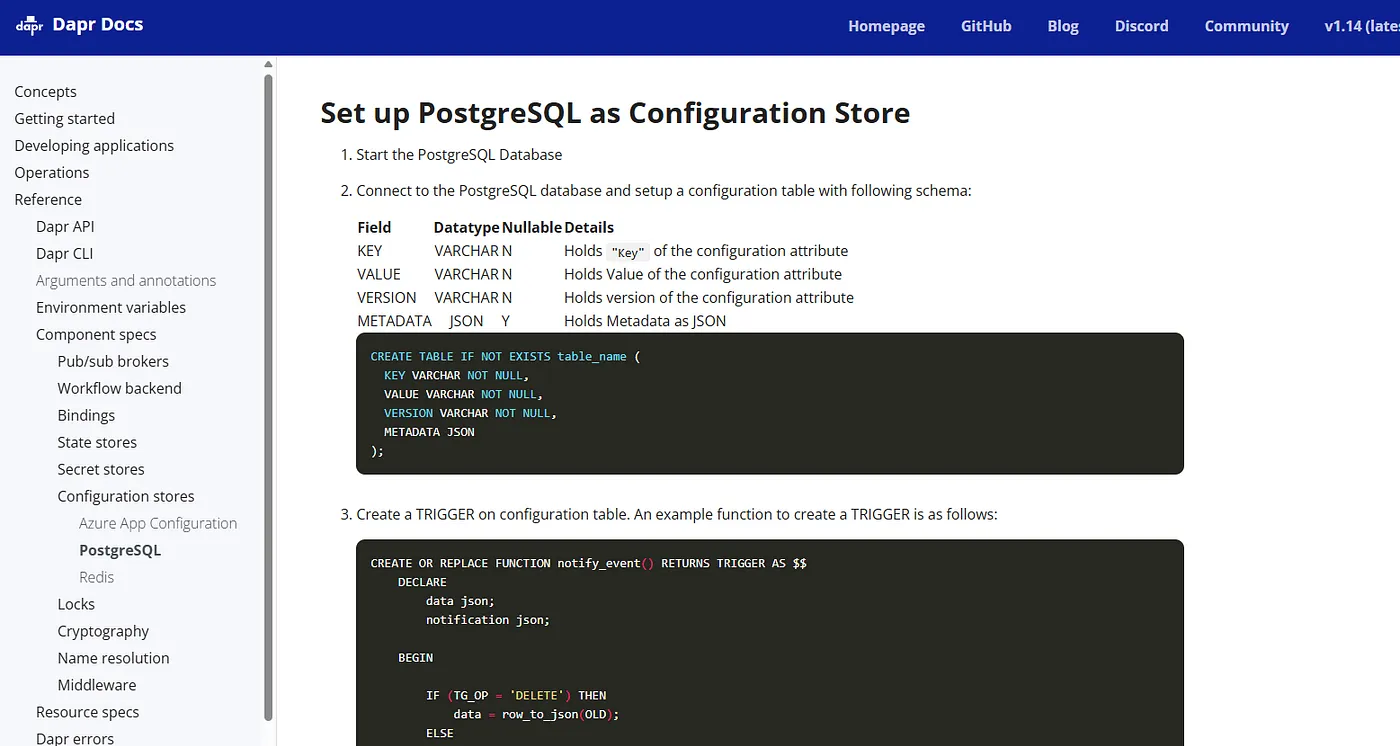Viewport: 1400px width, 746px height.
Task: Expand the v1.14 version dropdown
Action: (1360, 26)
